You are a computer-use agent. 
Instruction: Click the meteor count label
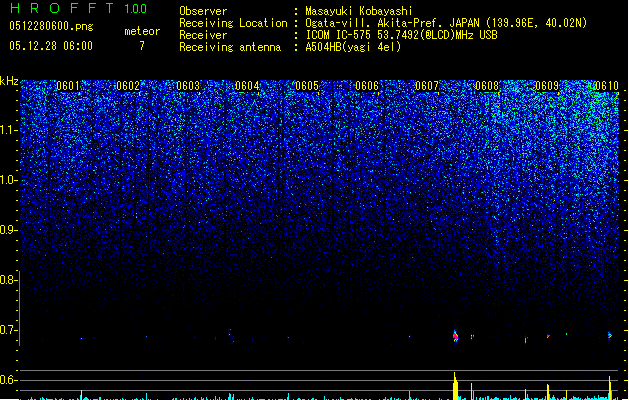(142, 31)
